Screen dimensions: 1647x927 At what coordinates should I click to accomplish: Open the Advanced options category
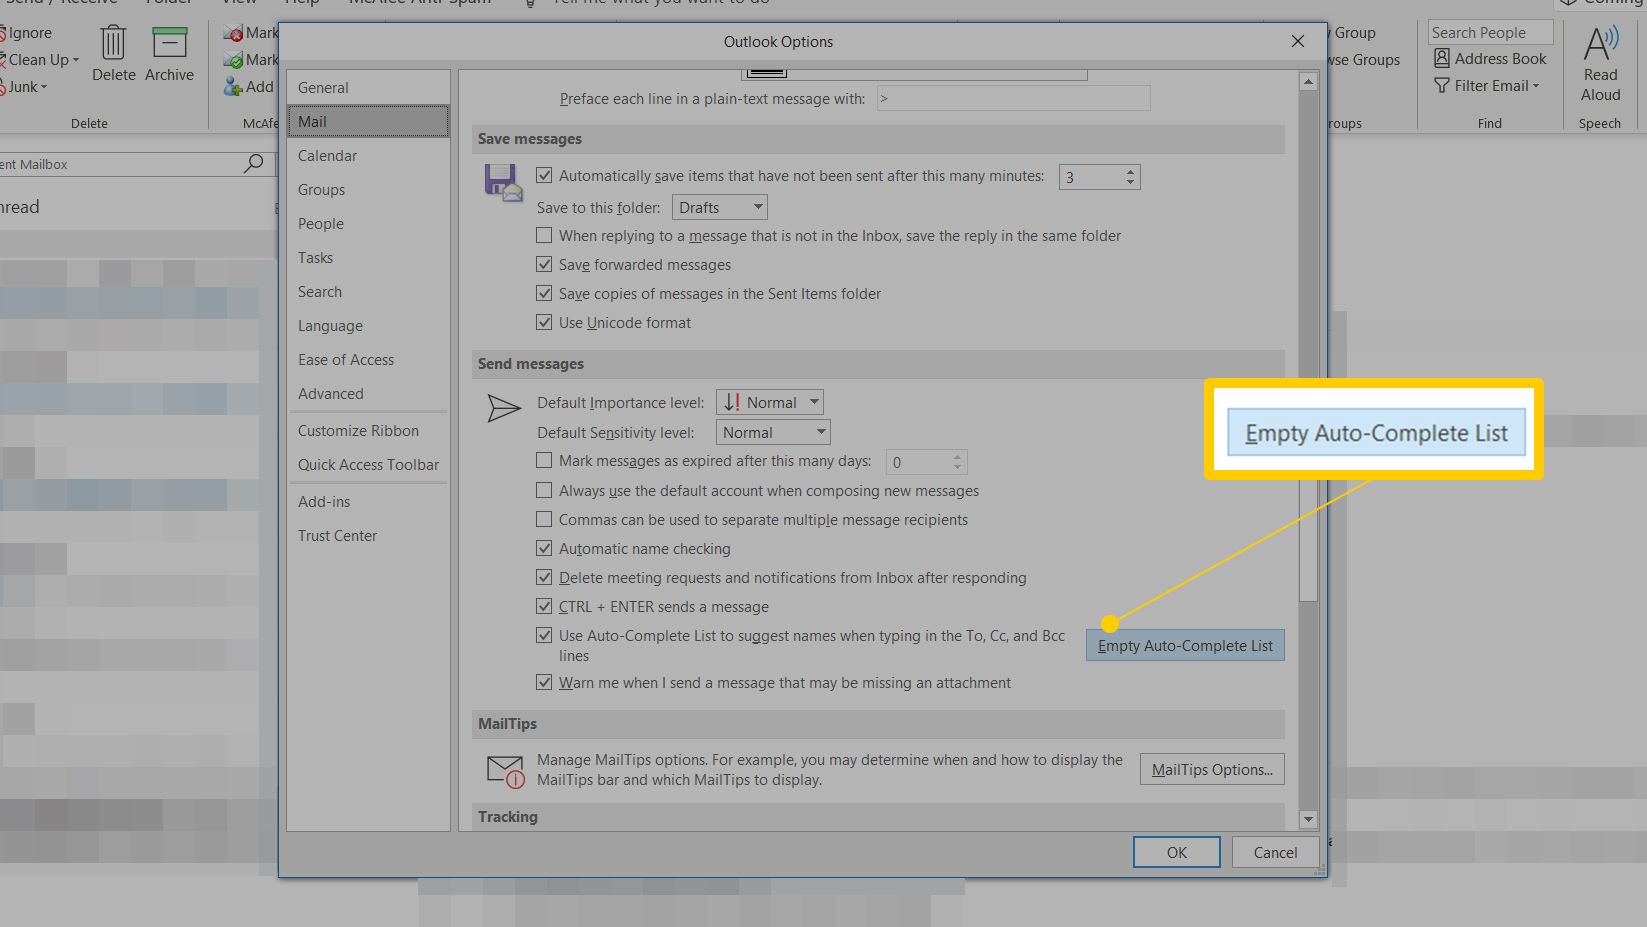click(x=368, y=394)
